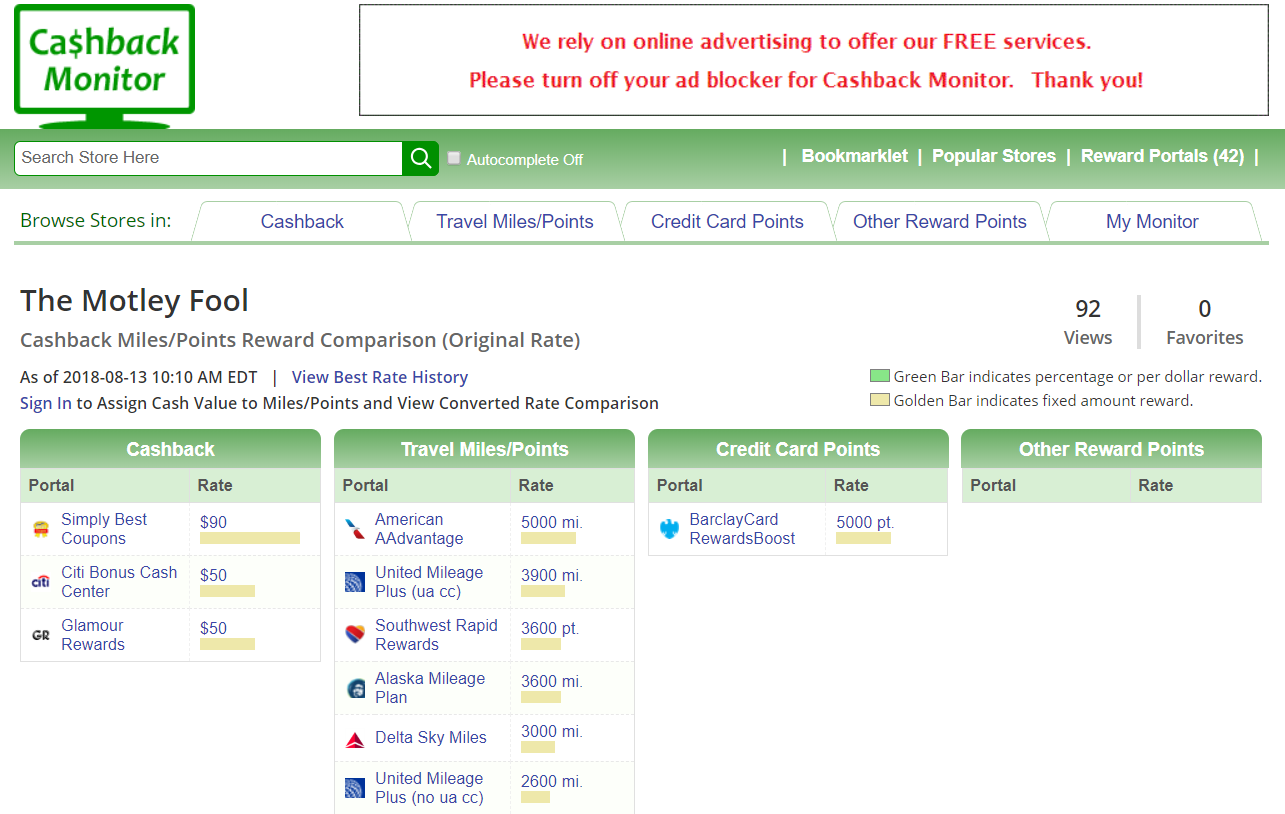This screenshot has width=1285, height=814.
Task: Open Delta Sky Miles link
Action: [431, 738]
